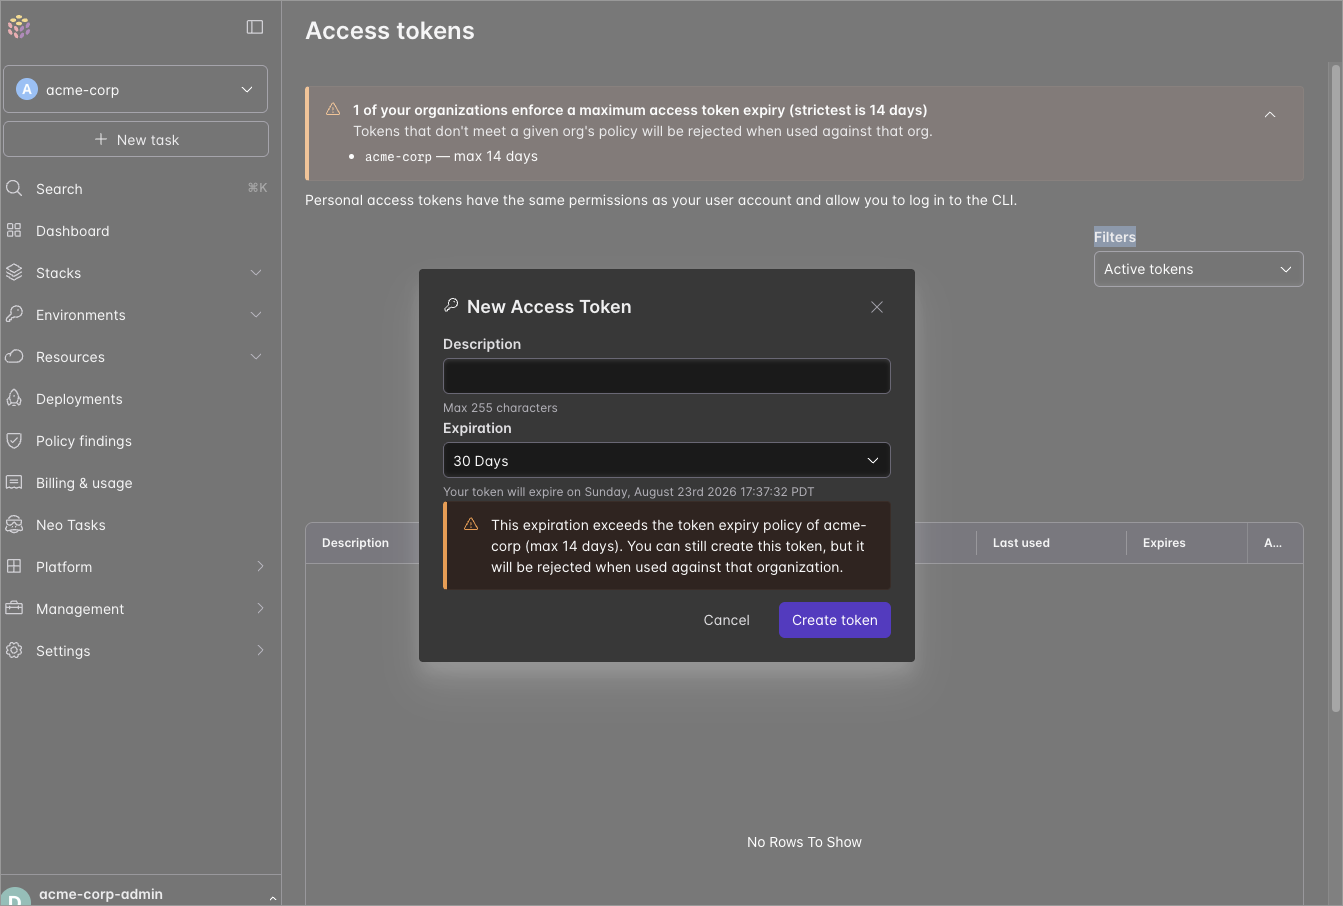Image resolution: width=1343 pixels, height=906 pixels.
Task: Click the page vertical scrollbar
Action: point(1334,388)
